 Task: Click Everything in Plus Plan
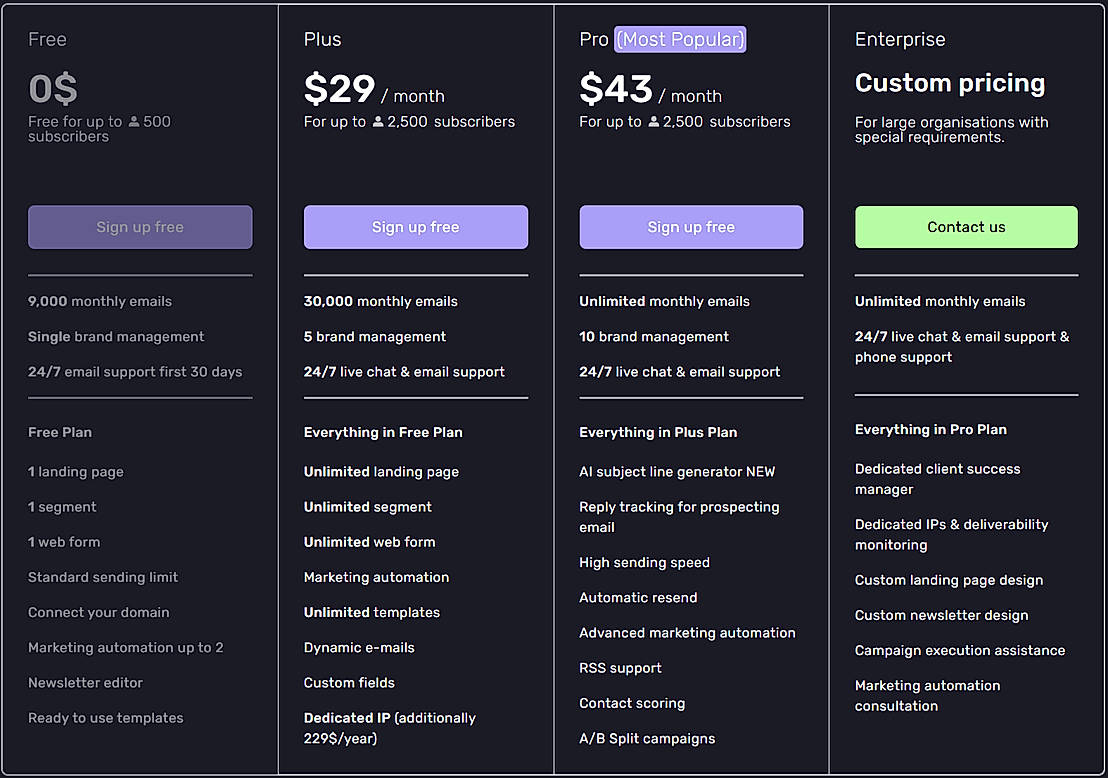[658, 432]
